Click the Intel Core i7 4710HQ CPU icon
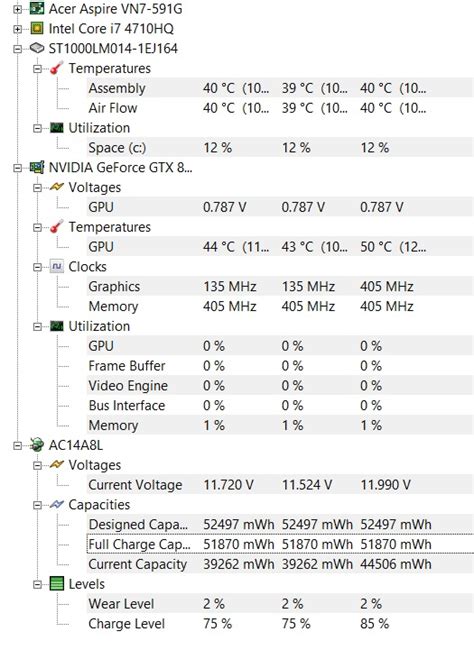 (x=37, y=28)
